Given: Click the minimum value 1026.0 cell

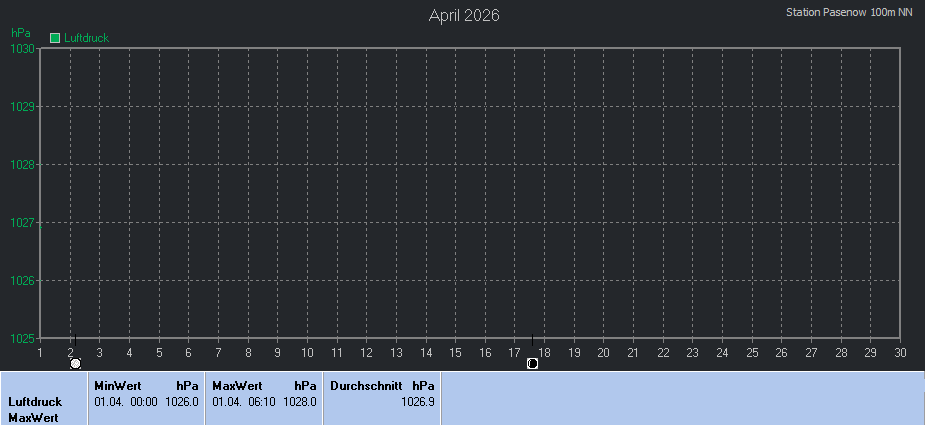Looking at the screenshot, I should tap(182, 401).
